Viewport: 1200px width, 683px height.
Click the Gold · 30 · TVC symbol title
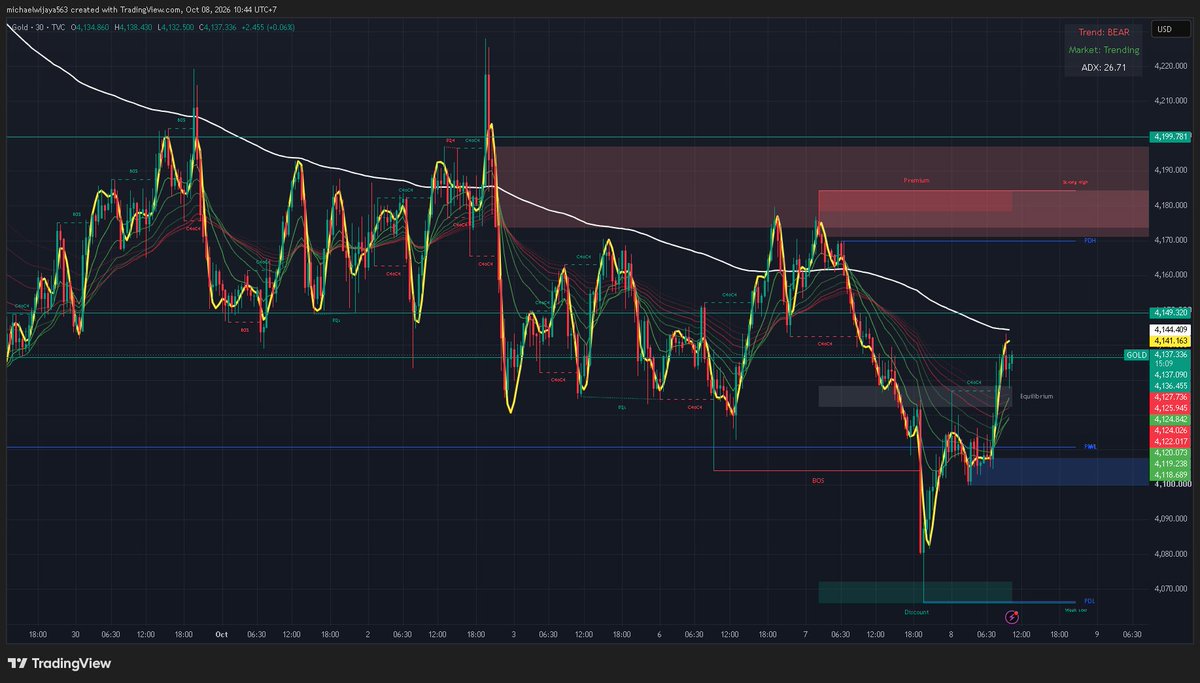click(x=37, y=27)
